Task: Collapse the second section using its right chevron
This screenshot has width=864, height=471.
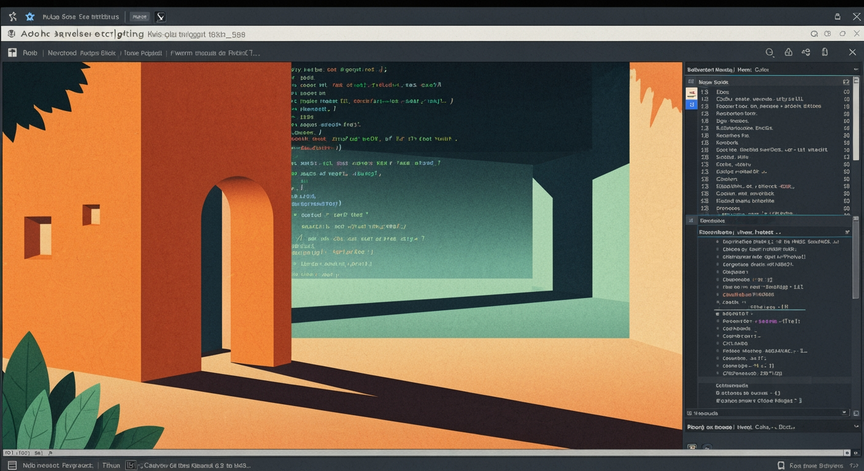Action: (x=847, y=232)
